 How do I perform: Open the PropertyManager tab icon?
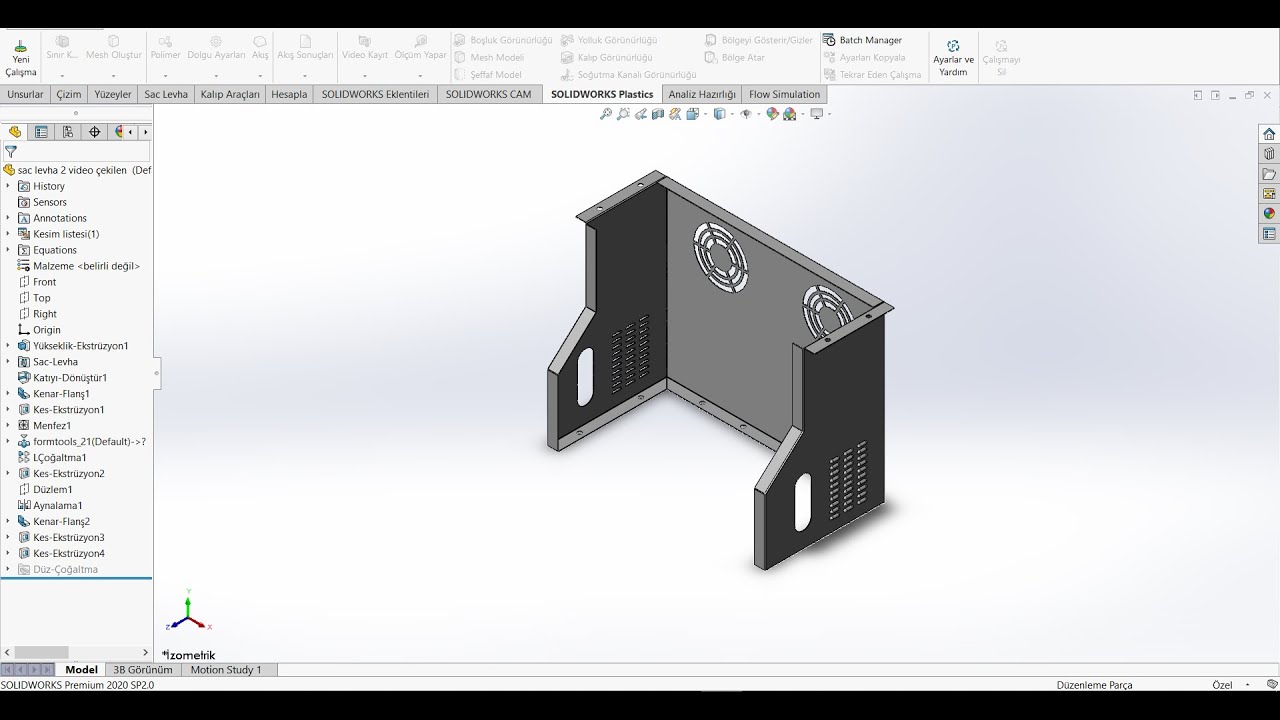tap(41, 132)
